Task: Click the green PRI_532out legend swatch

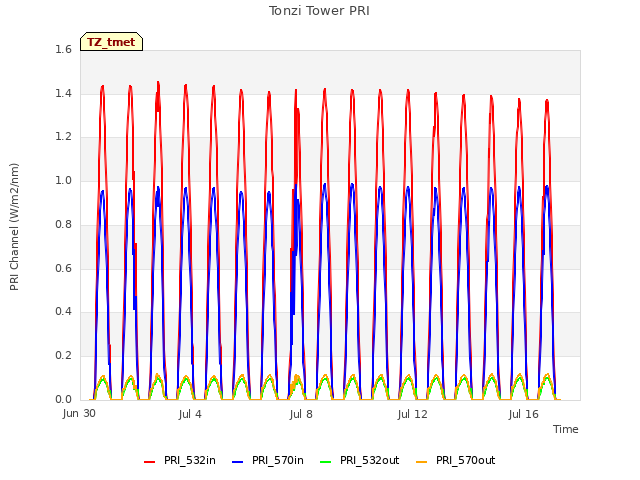Action: [326, 462]
